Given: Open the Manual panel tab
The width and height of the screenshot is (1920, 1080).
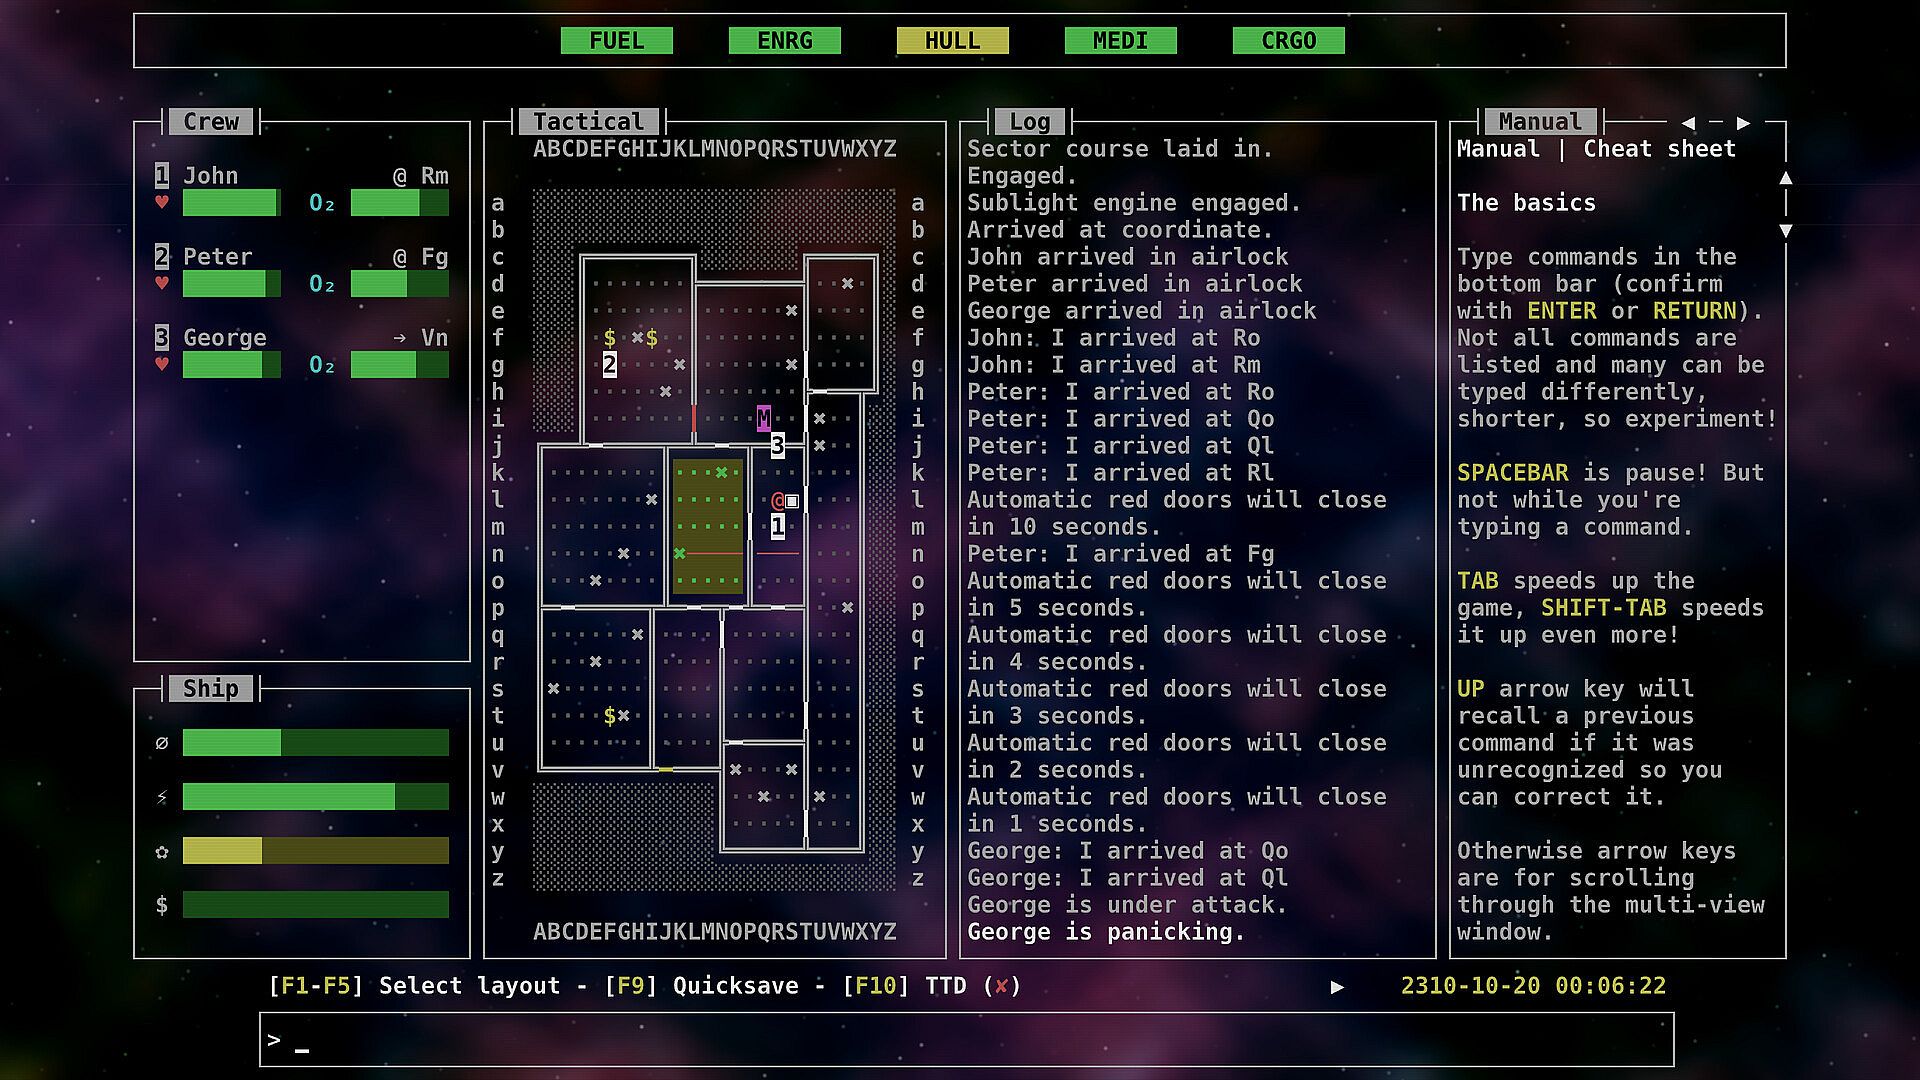Looking at the screenshot, I should (1540, 122).
